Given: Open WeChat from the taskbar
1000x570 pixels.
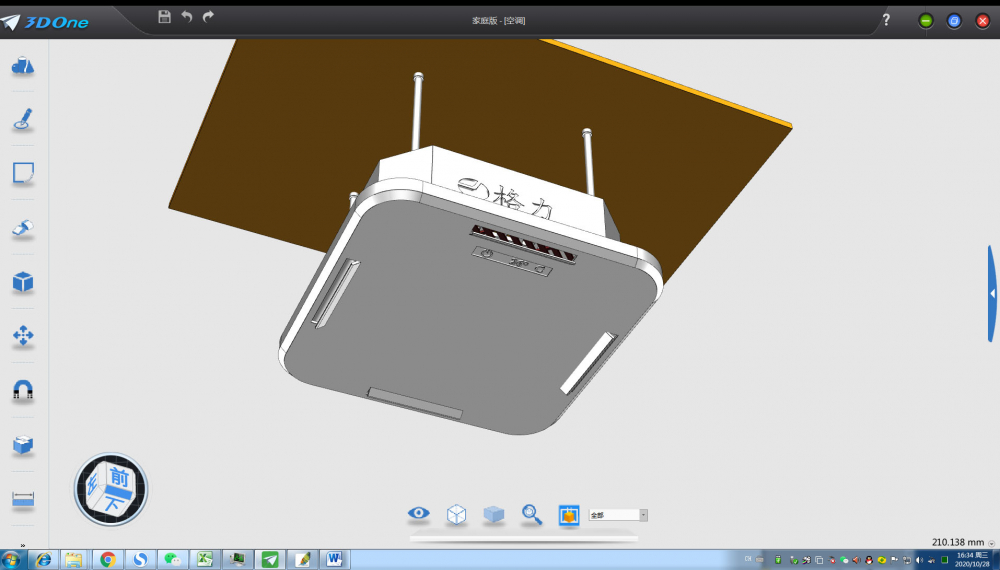Looking at the screenshot, I should click(172, 560).
